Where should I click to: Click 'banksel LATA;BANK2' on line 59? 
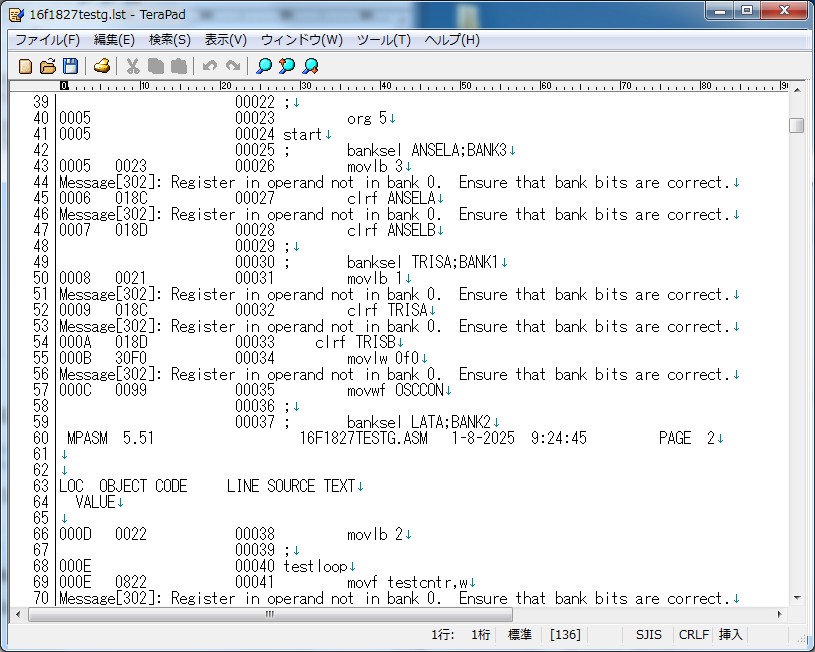coord(419,422)
